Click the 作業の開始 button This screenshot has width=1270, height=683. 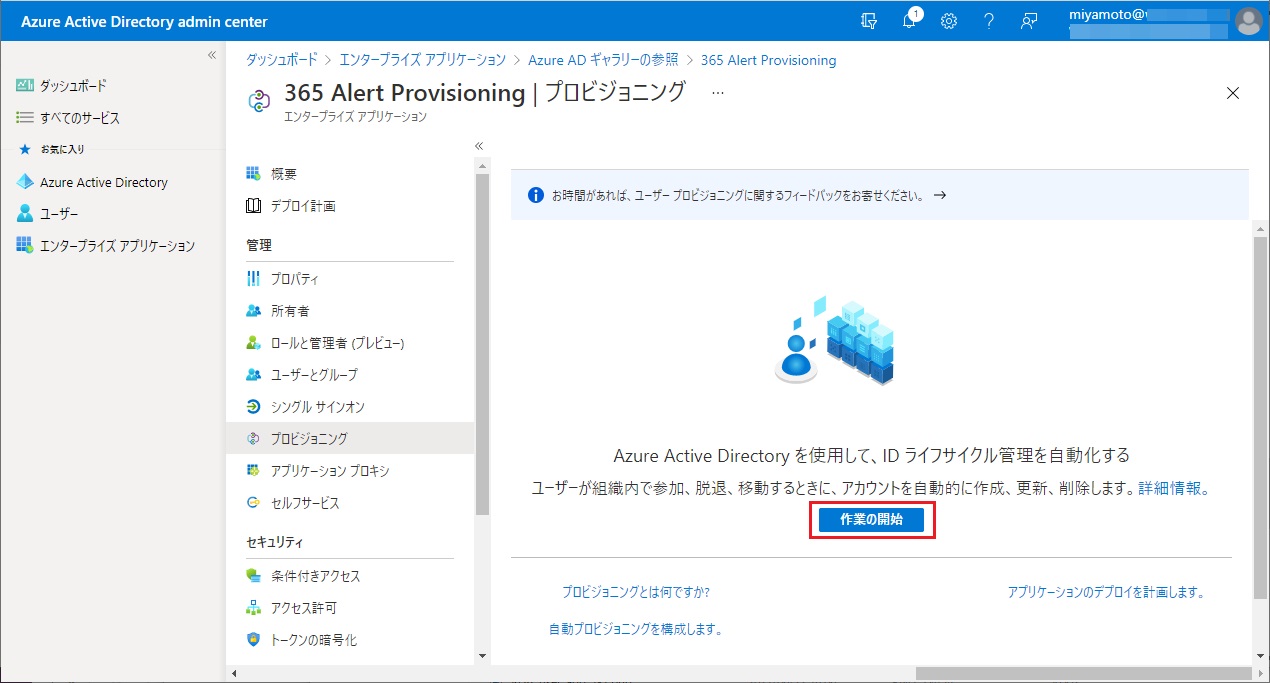coord(871,520)
